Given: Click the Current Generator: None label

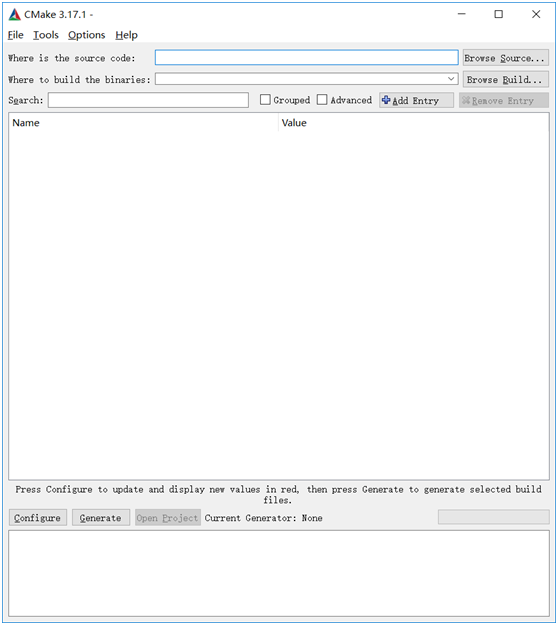Looking at the screenshot, I should pos(263,518).
